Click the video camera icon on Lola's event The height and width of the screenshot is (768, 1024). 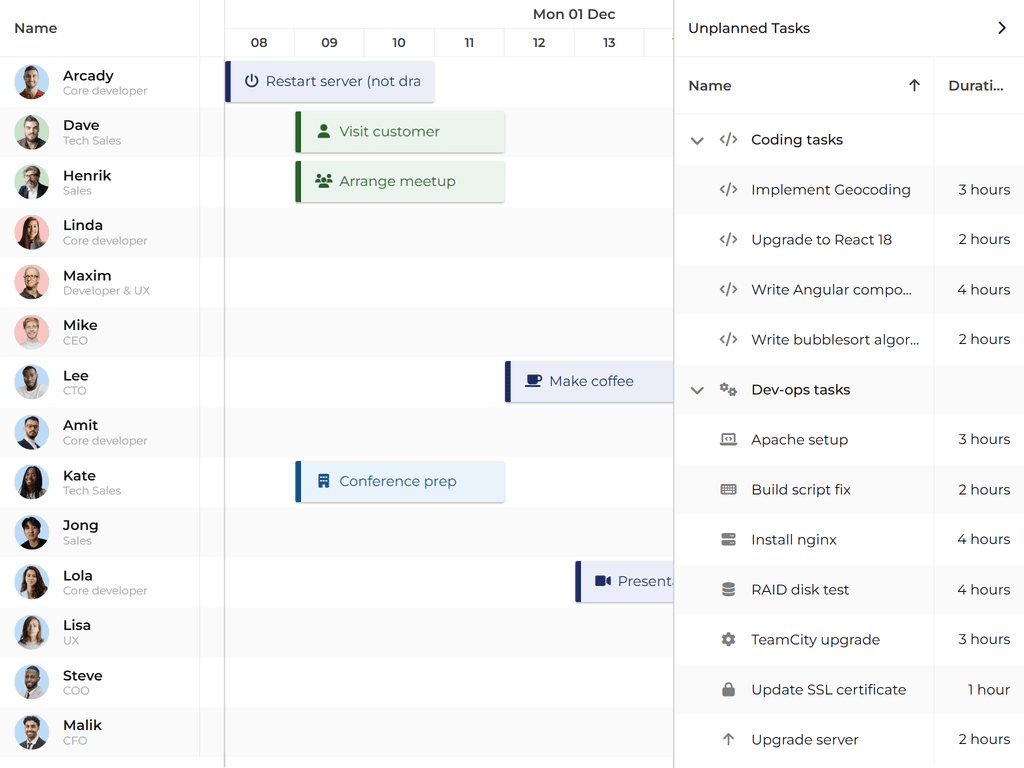coord(603,581)
